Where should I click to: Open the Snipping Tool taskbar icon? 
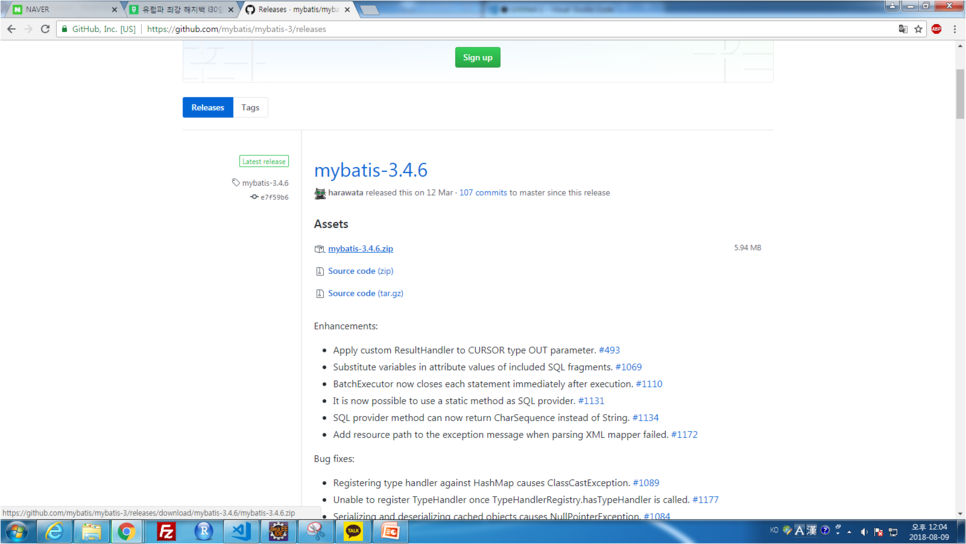coord(315,531)
